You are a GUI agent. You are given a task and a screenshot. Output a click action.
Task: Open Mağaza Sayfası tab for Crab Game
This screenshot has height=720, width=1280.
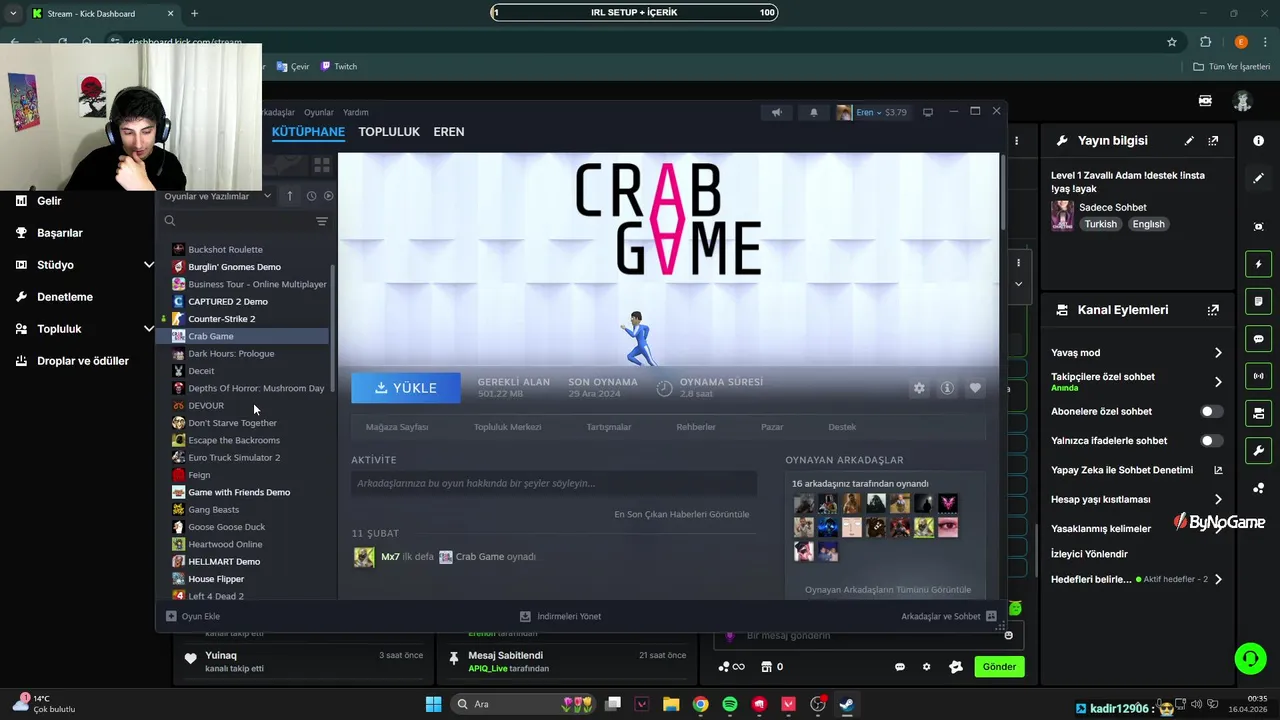click(x=397, y=427)
